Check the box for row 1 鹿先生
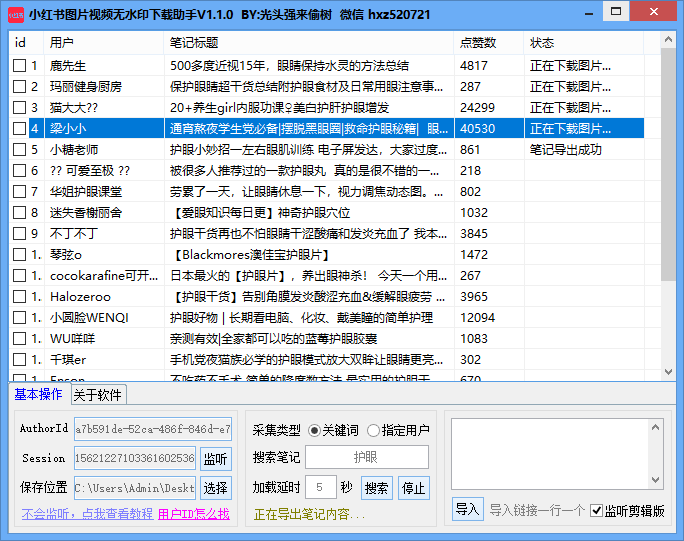 point(20,65)
